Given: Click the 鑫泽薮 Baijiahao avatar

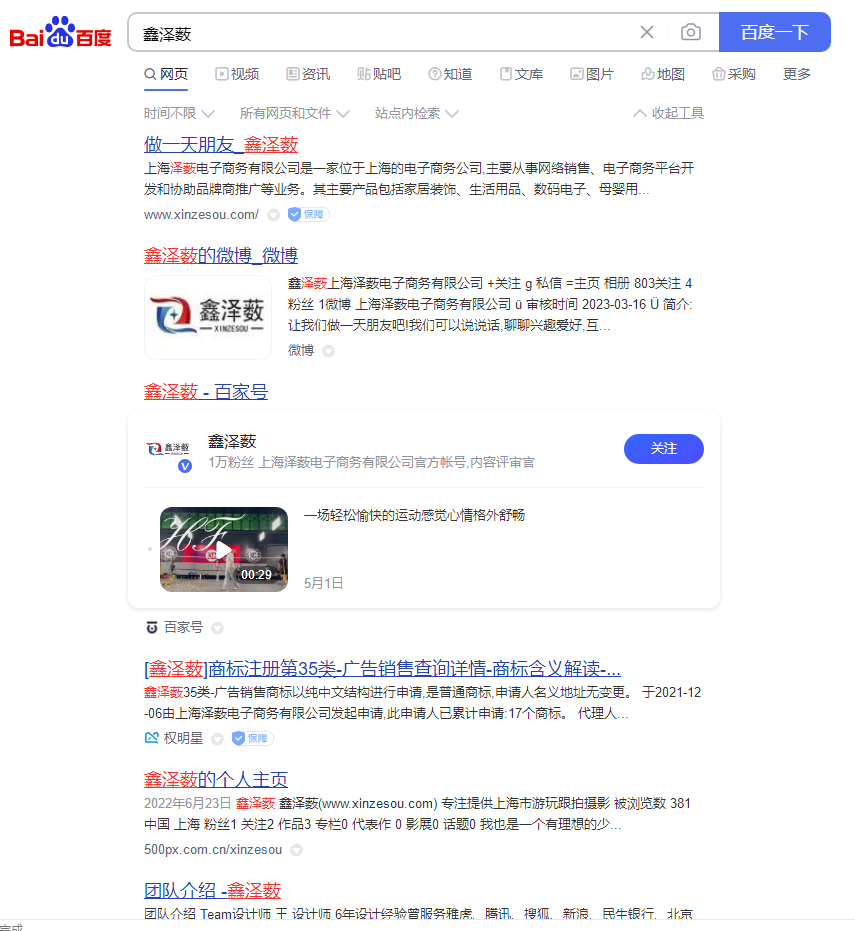Looking at the screenshot, I should coord(169,451).
